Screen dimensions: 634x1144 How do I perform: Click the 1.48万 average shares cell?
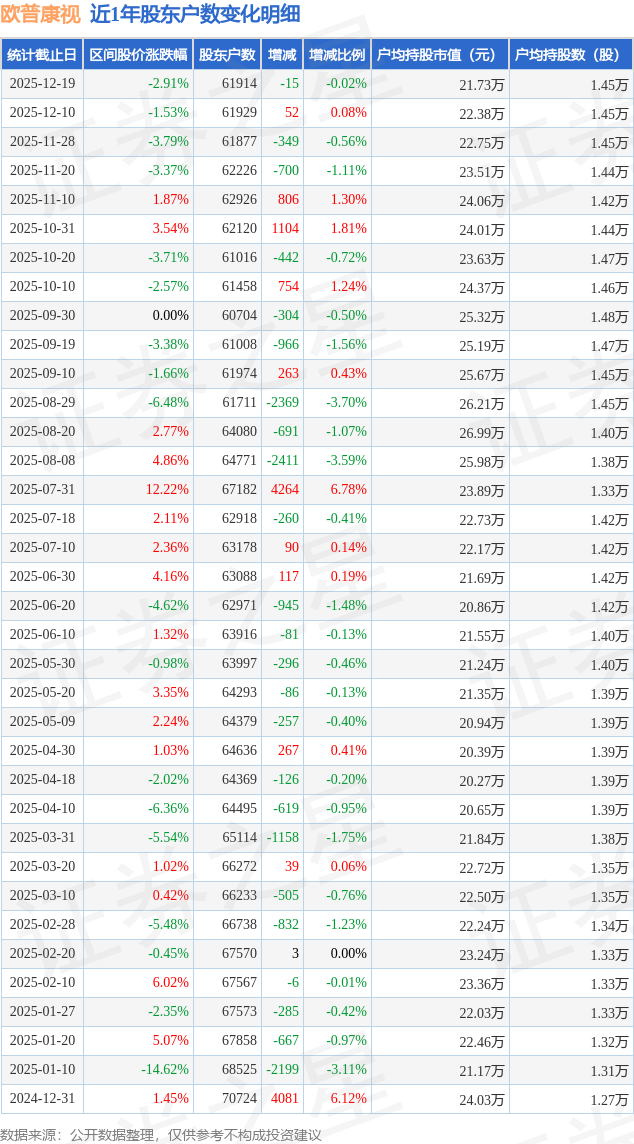pos(609,316)
